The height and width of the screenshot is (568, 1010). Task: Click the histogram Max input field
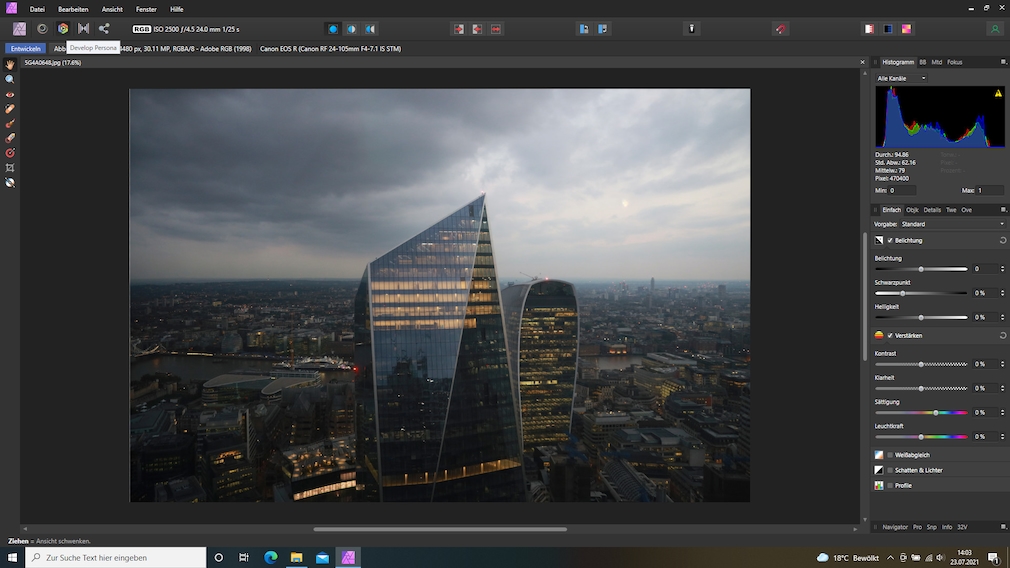tap(990, 190)
